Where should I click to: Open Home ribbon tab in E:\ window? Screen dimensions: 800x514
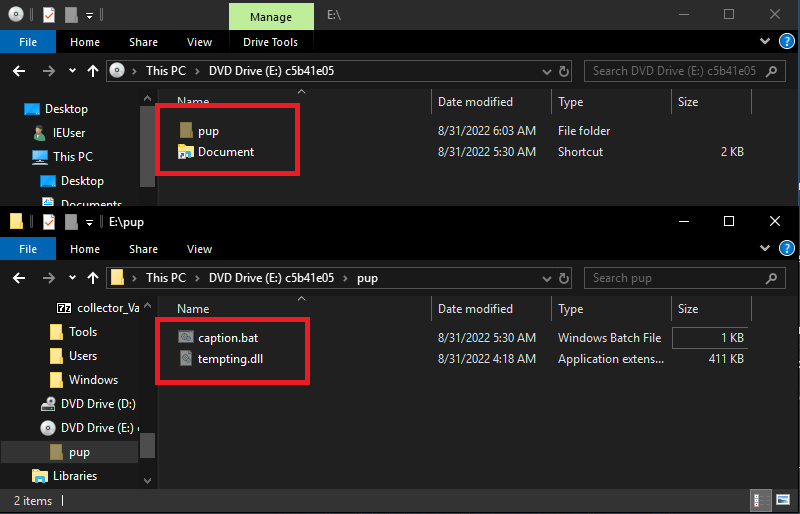(x=85, y=42)
